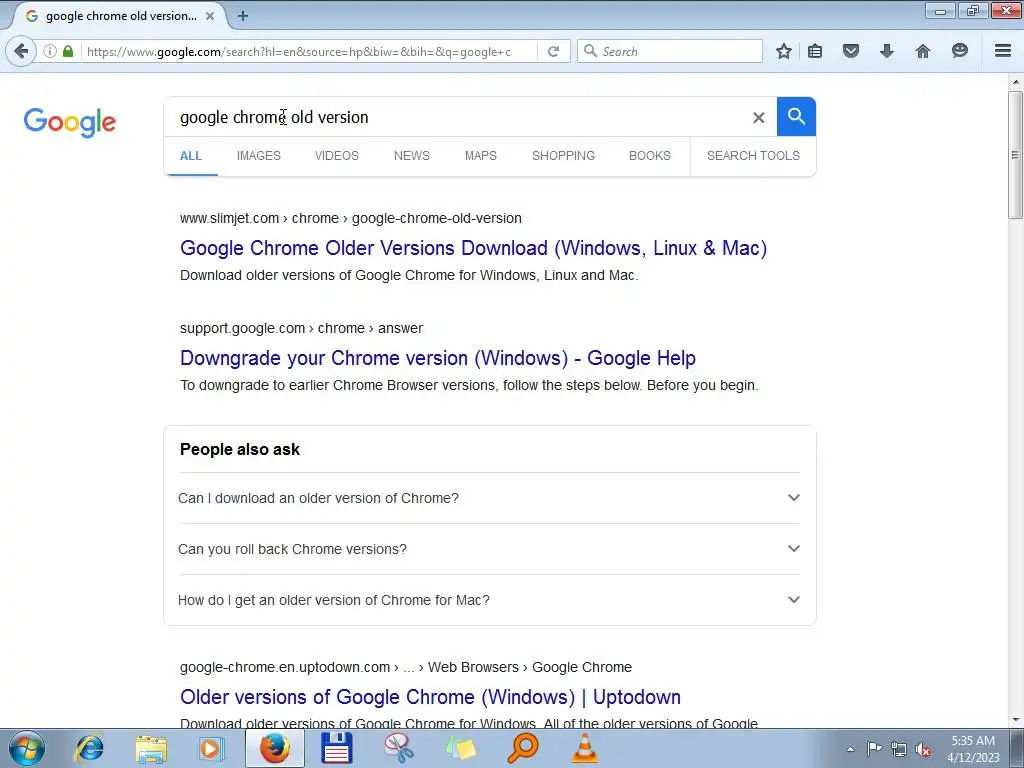Open site information via the info icon
Viewport: 1024px width, 768px height.
tap(50, 51)
